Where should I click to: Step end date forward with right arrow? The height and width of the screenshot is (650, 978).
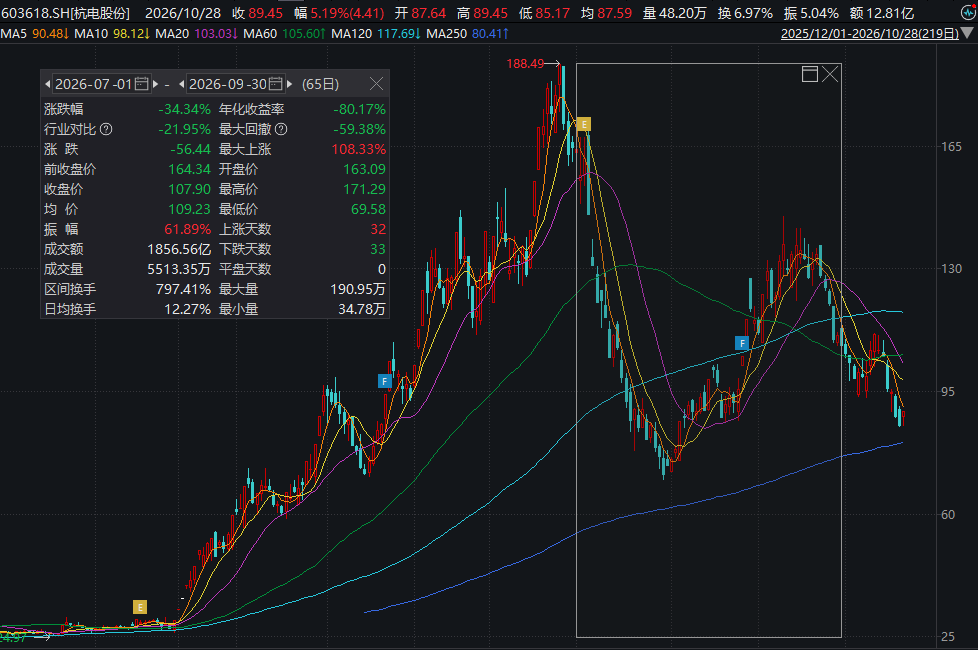[289, 84]
